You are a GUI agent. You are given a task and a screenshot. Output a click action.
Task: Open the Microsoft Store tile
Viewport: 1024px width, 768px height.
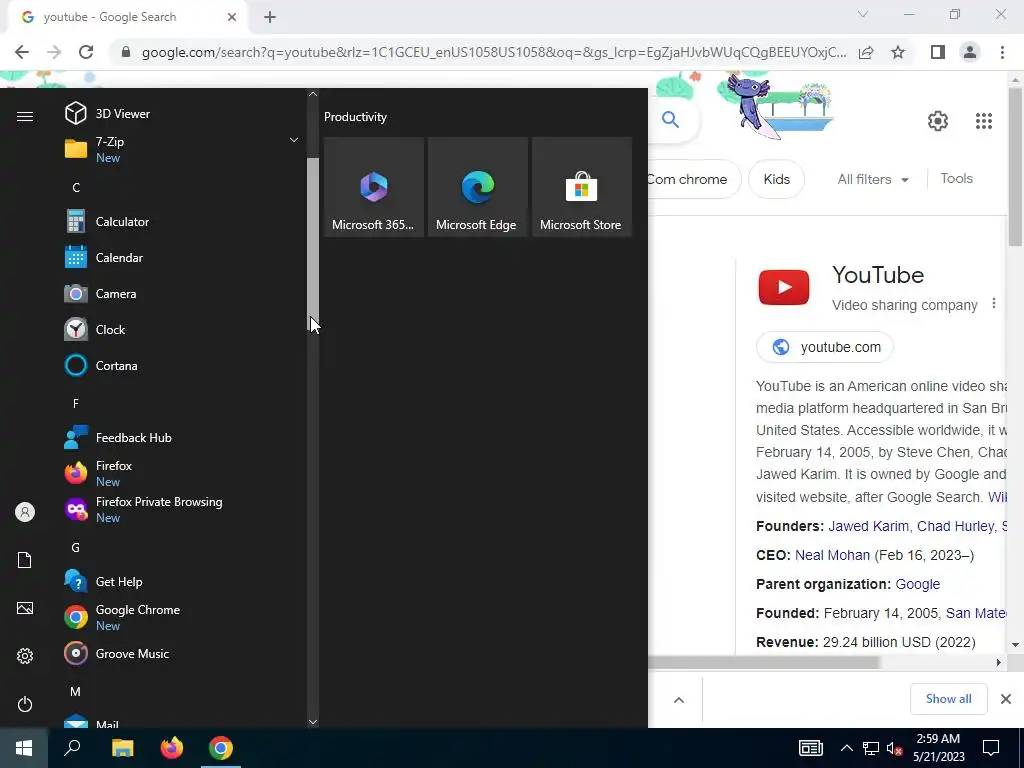[x=581, y=187]
